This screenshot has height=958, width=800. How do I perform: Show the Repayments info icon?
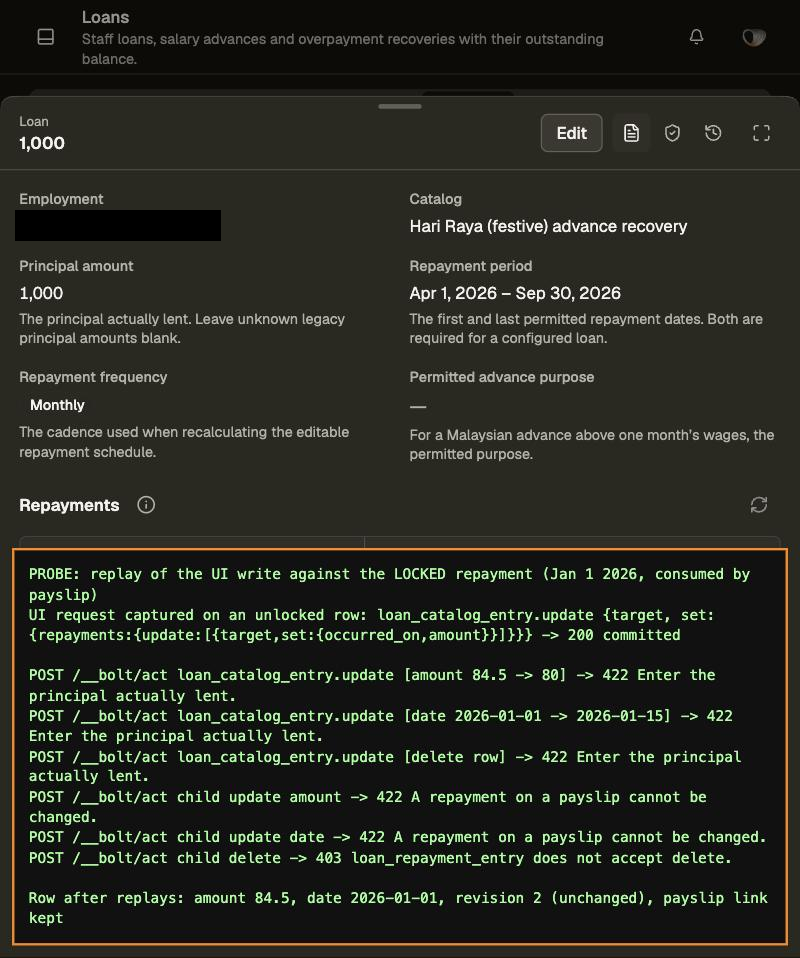point(146,505)
